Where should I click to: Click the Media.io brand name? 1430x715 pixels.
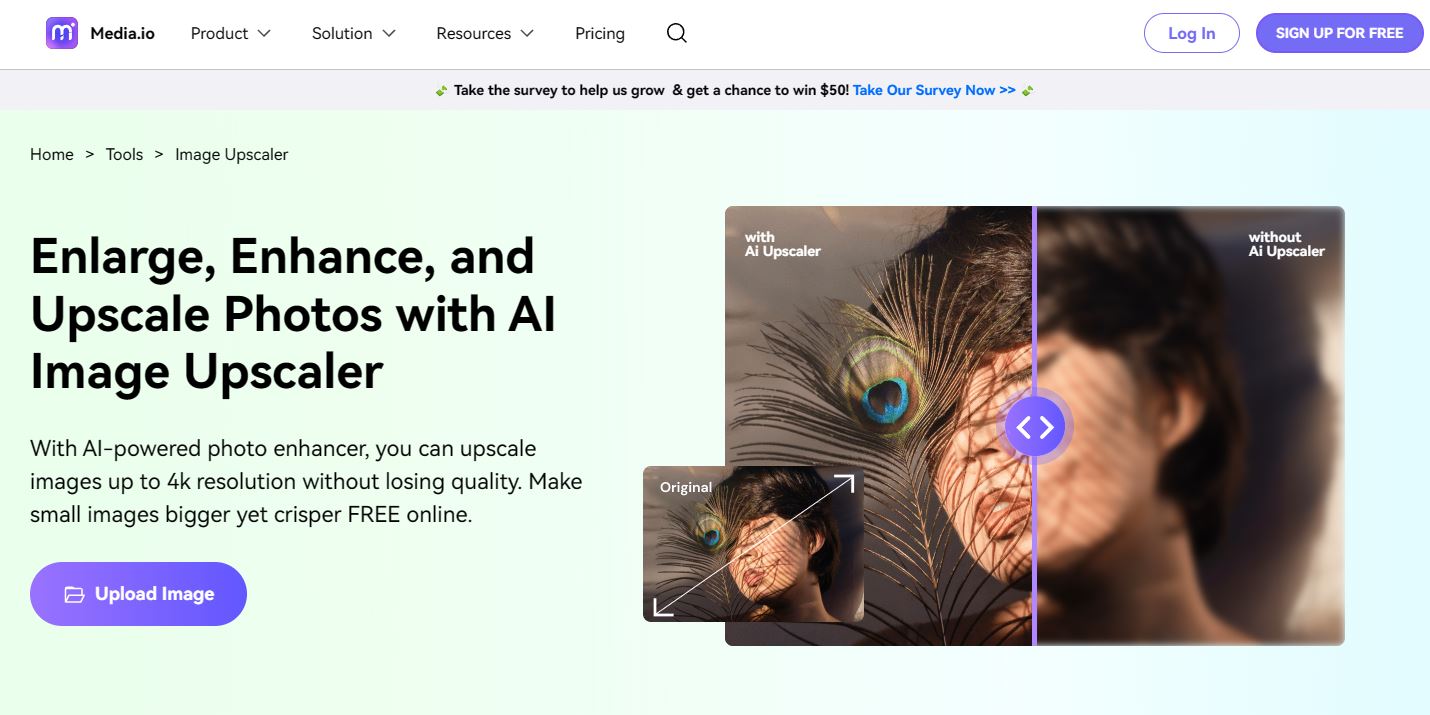122,33
